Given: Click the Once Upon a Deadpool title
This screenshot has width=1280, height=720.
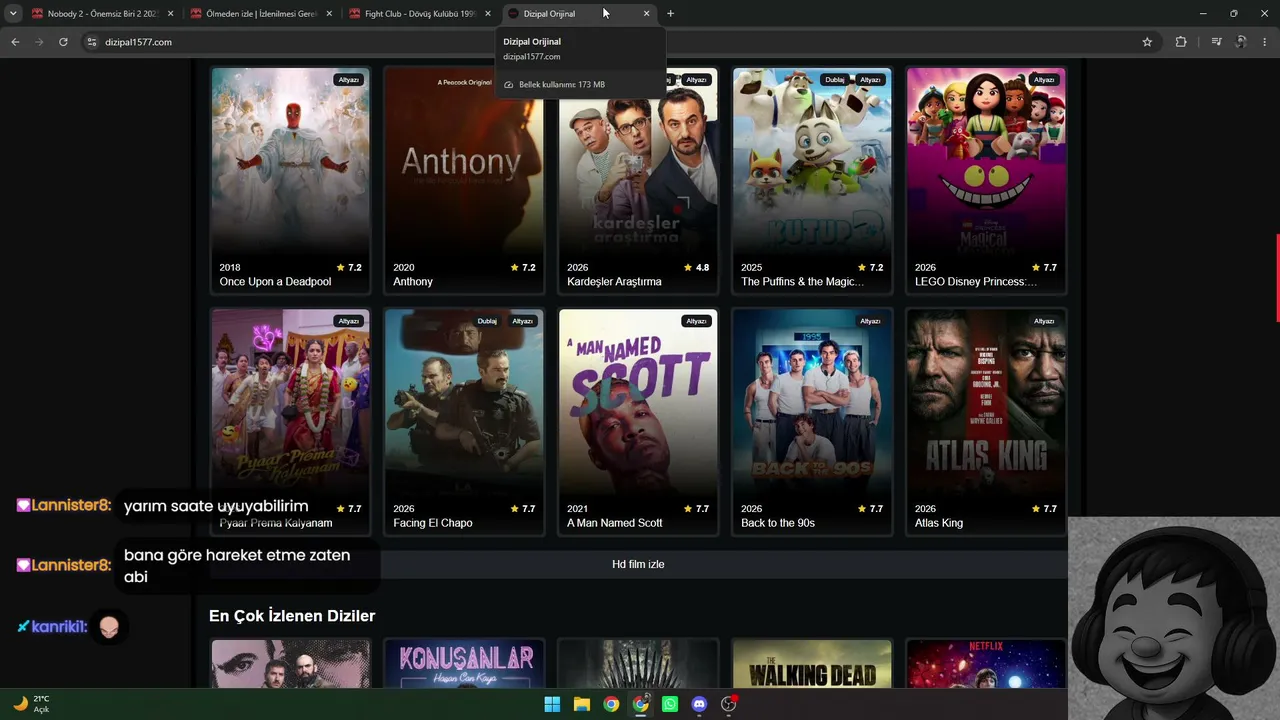Looking at the screenshot, I should point(275,282).
